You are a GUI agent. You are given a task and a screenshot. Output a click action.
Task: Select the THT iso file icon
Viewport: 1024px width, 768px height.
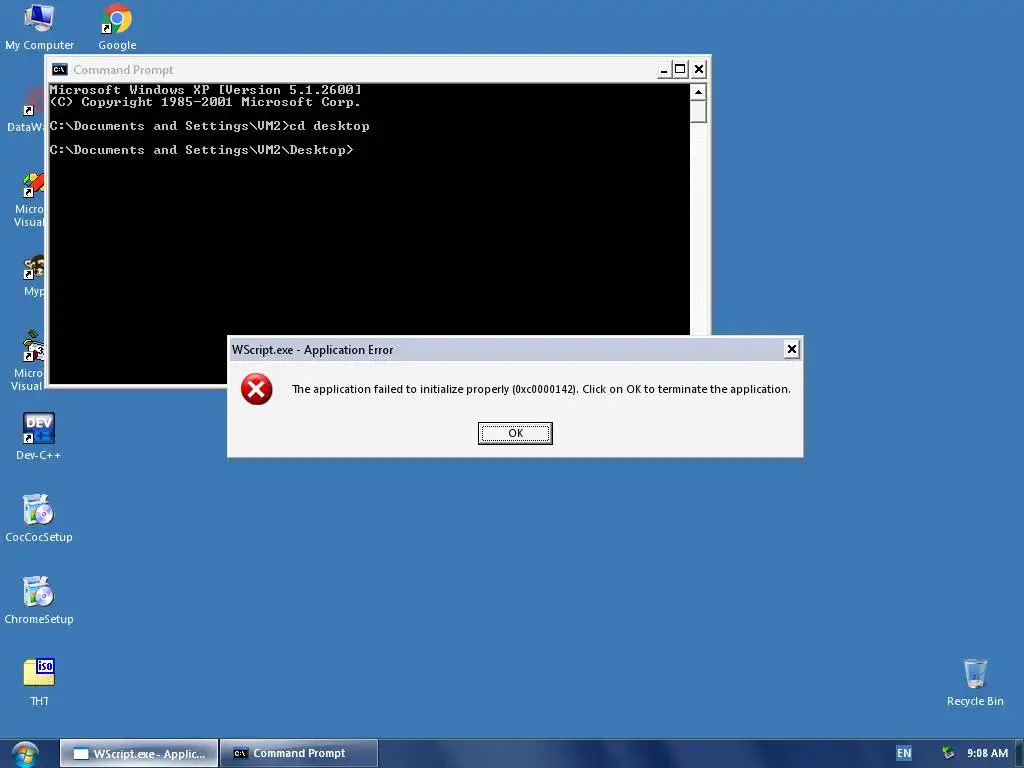[x=39, y=682]
